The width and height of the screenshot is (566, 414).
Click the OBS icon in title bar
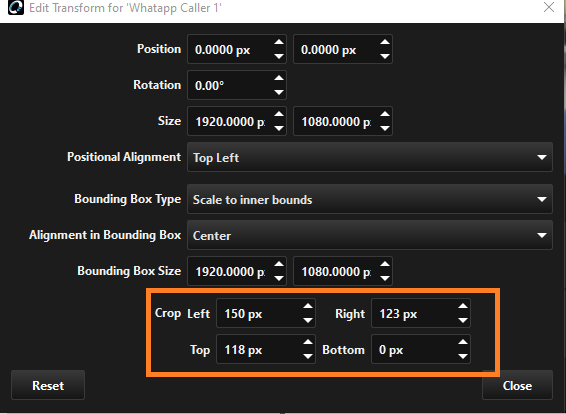16,8
